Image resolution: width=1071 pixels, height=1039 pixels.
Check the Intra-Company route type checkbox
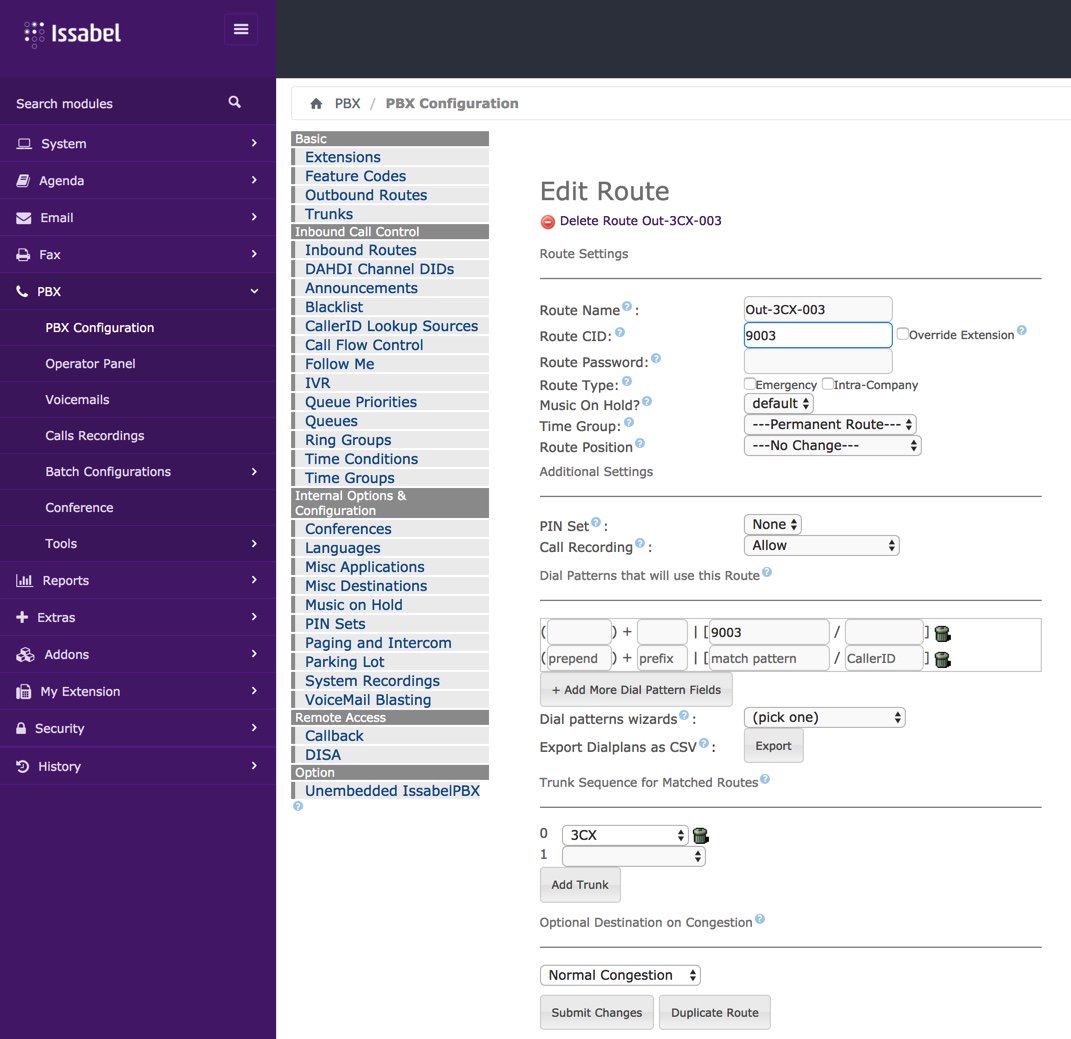pos(827,384)
